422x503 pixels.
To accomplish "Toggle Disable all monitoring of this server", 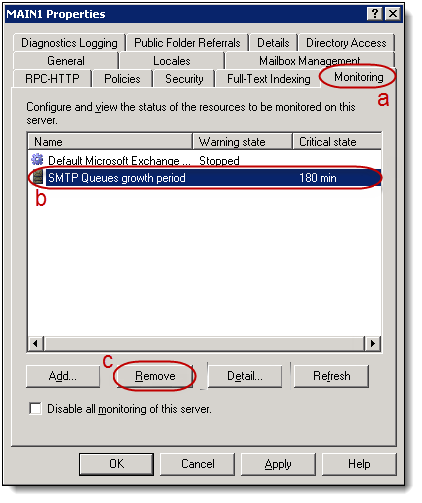I will 35,408.
